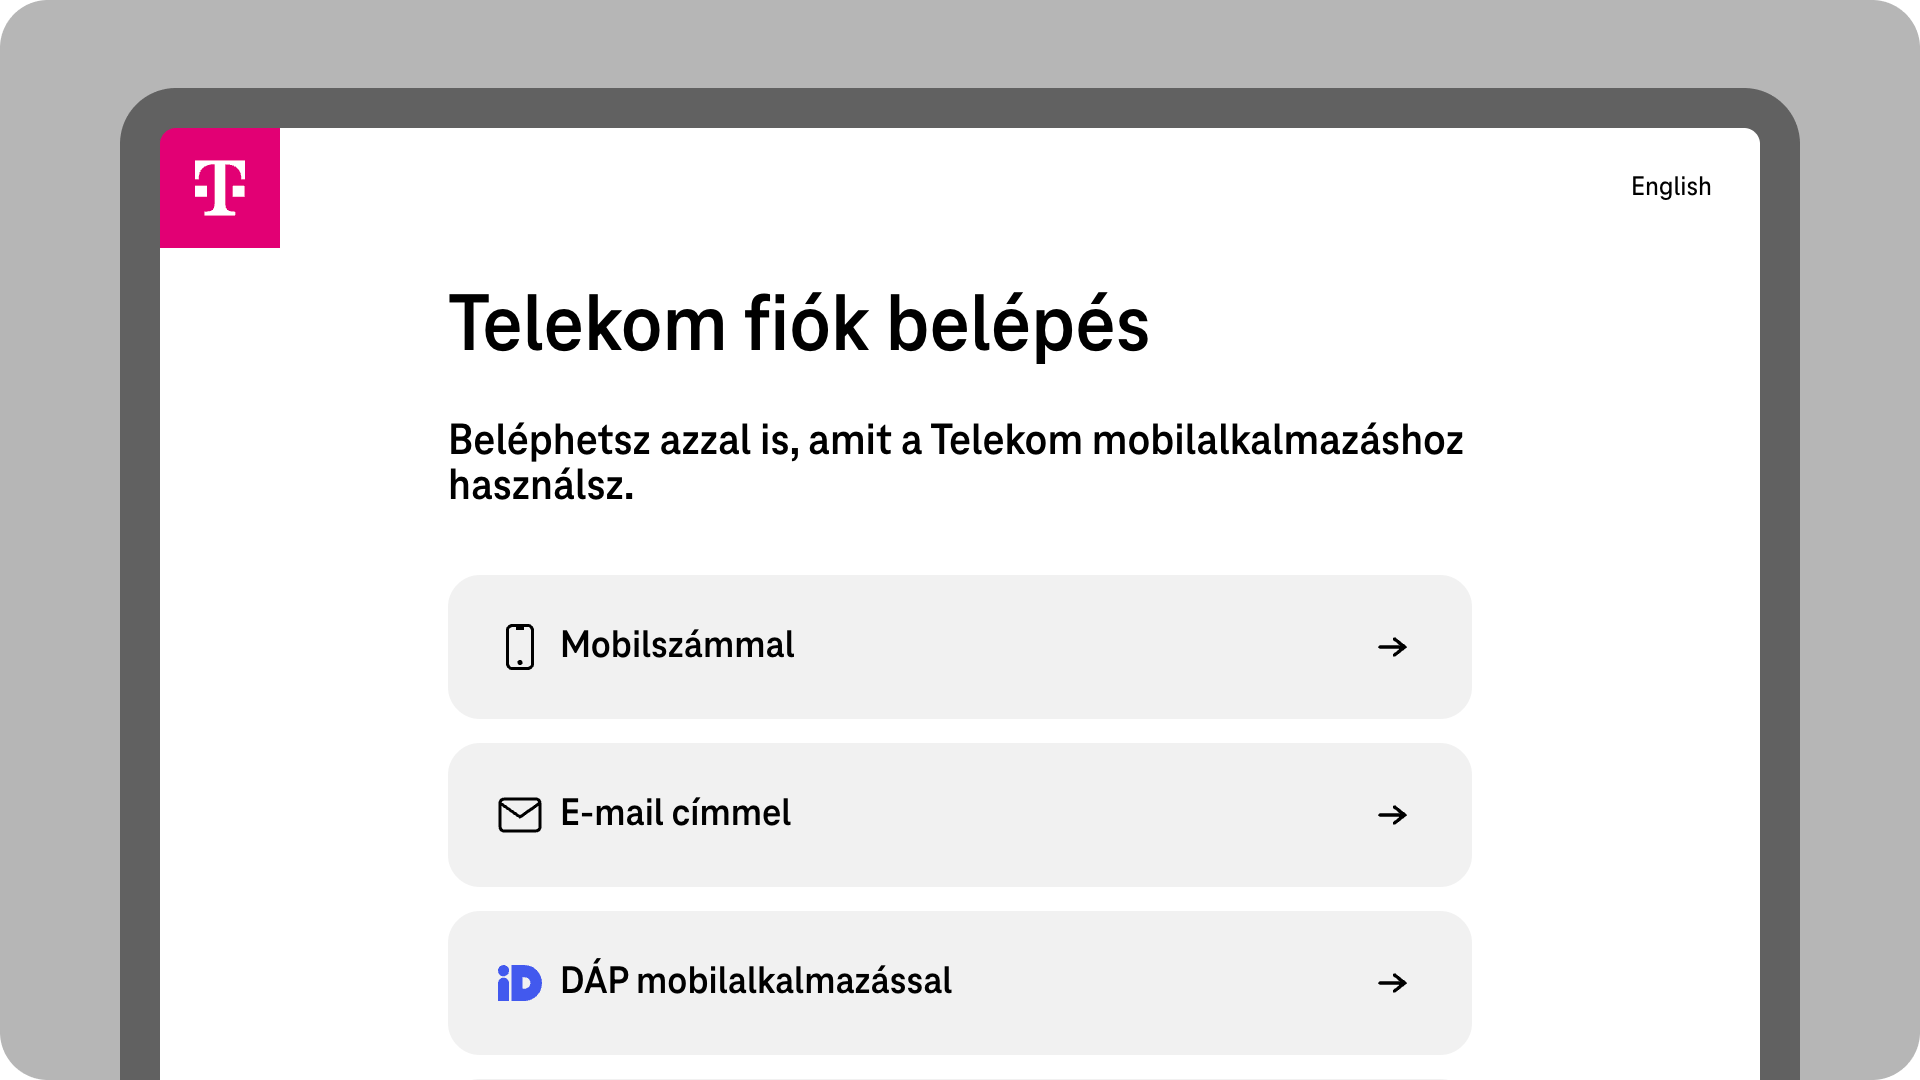Screen dimensions: 1920x1080
Task: Click the mobile phone icon
Action: (x=520, y=647)
